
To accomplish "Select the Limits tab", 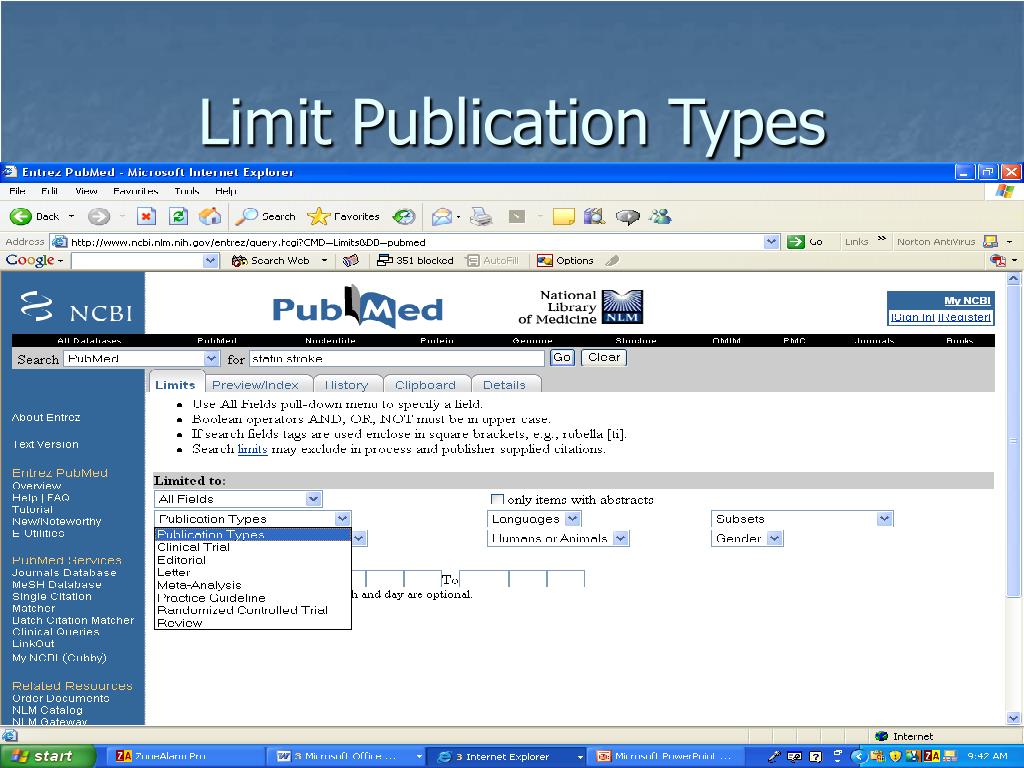I will (176, 384).
